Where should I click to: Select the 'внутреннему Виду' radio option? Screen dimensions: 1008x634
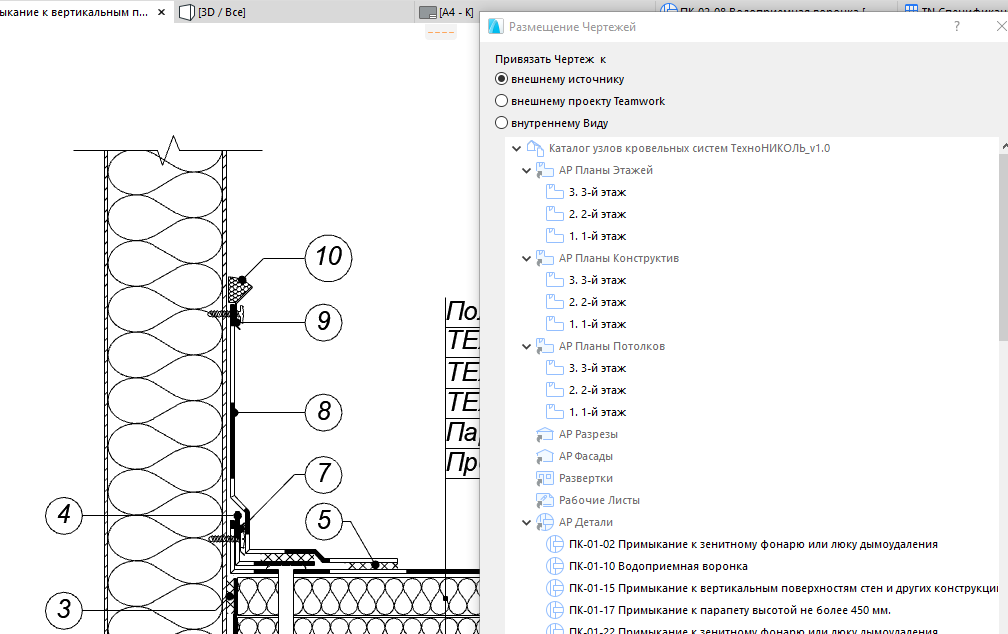click(502, 123)
